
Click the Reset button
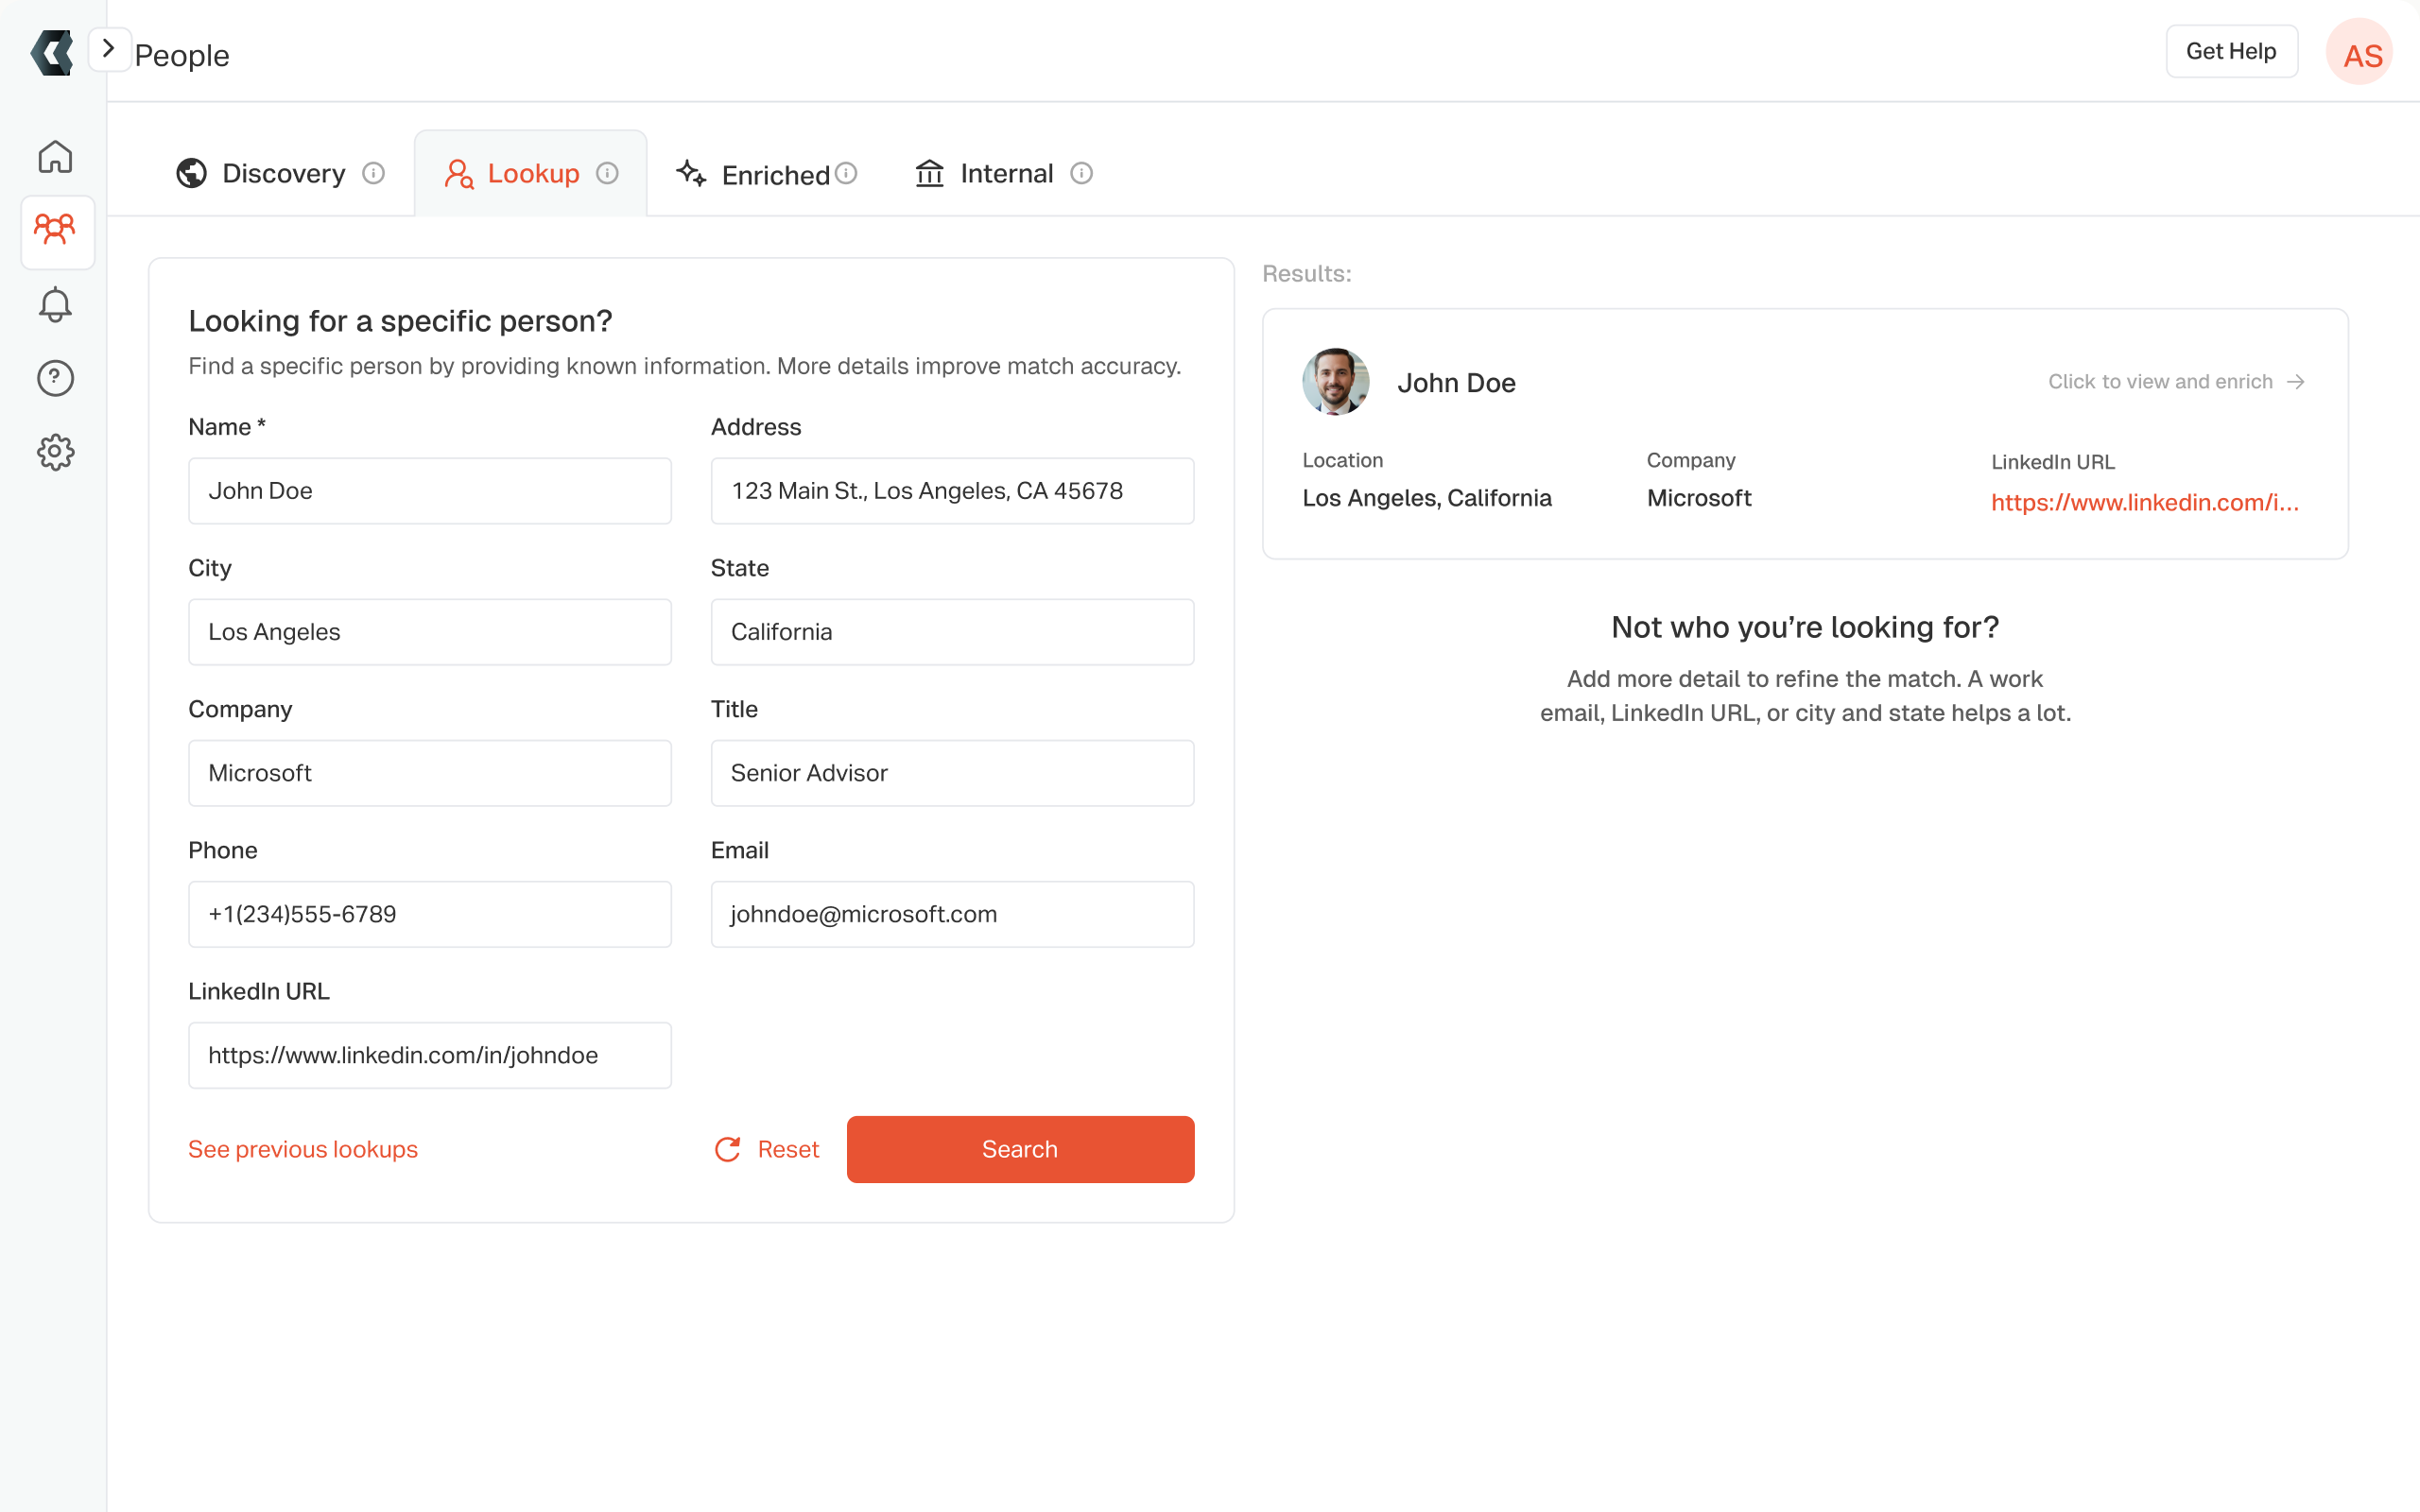click(x=767, y=1149)
